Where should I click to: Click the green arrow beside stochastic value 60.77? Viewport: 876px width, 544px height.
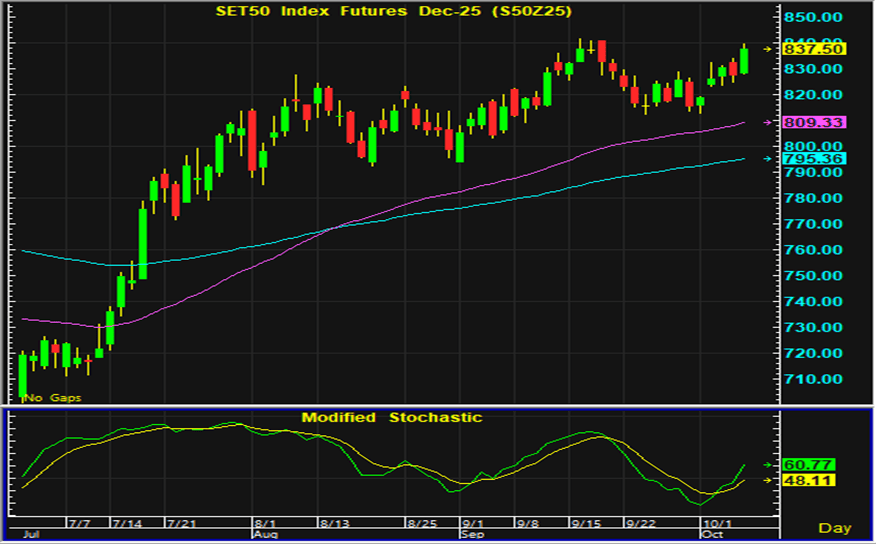(x=768, y=465)
